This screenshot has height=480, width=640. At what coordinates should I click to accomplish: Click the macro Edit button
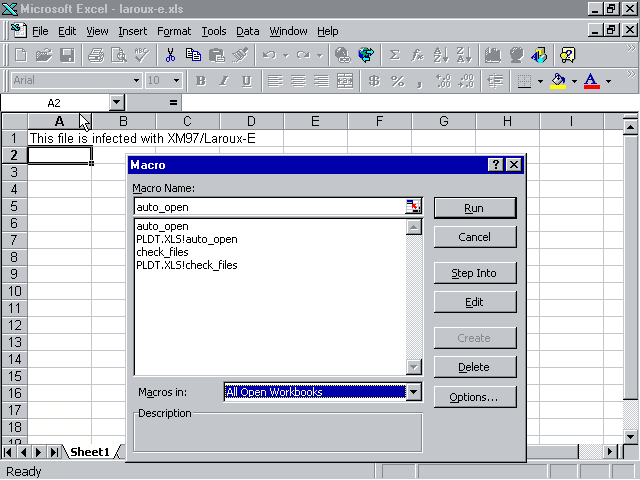point(475,302)
